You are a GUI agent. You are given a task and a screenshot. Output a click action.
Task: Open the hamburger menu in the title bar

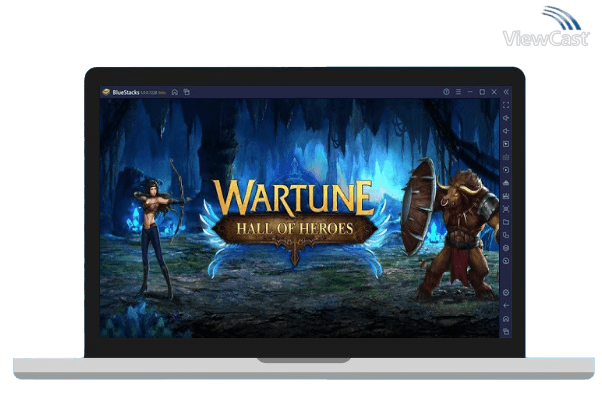coord(458,92)
